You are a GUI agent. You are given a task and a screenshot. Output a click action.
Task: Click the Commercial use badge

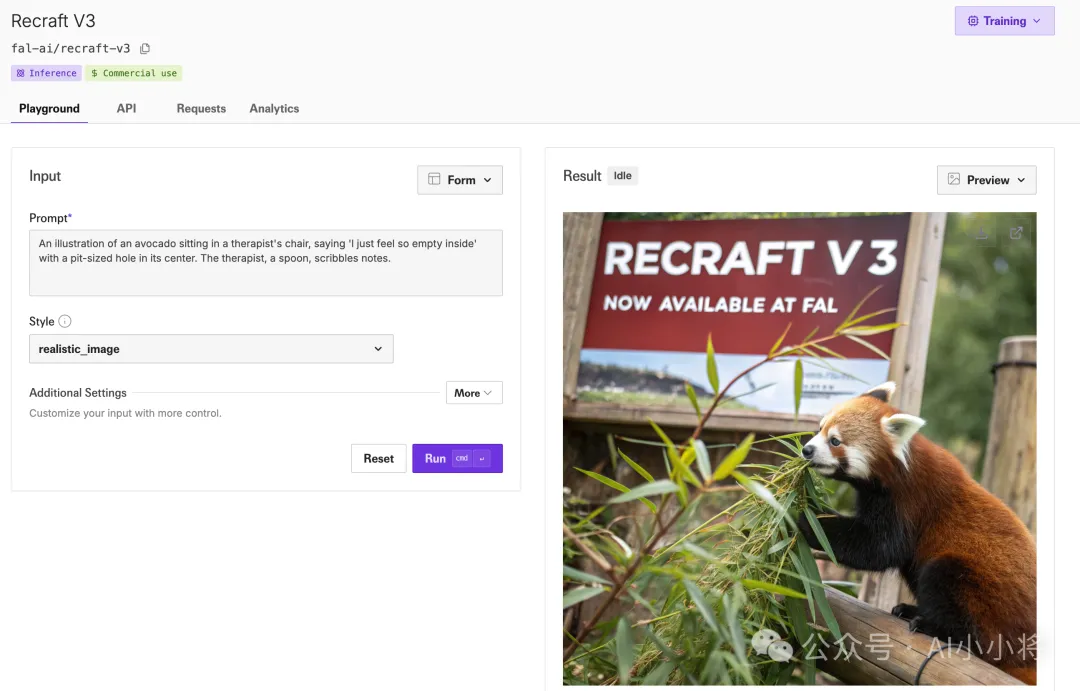134,73
